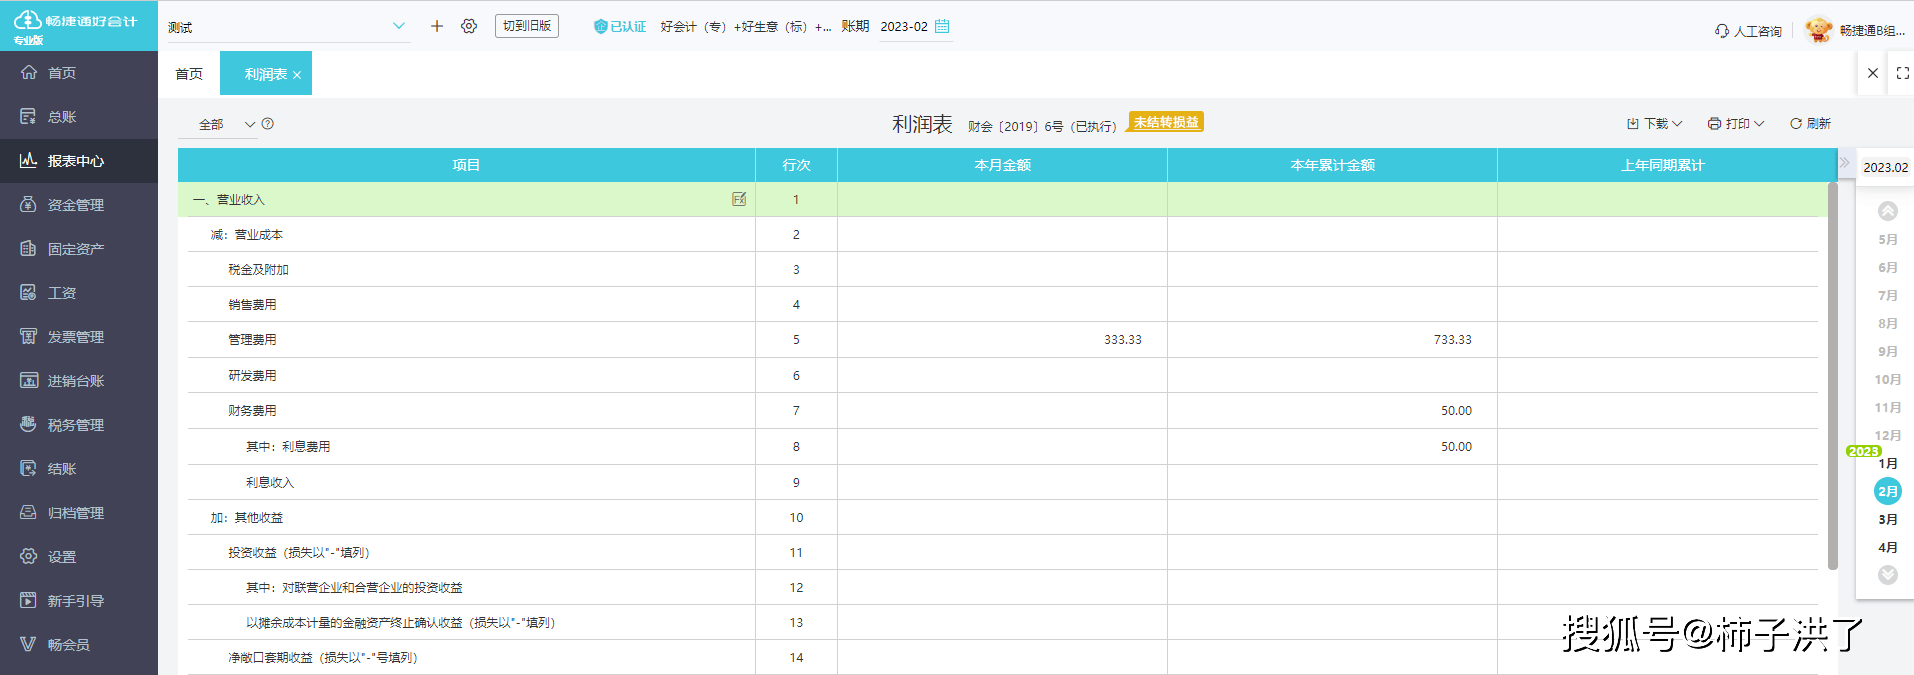
Task: Click the 切到旧版 button
Action: [x=527, y=26]
